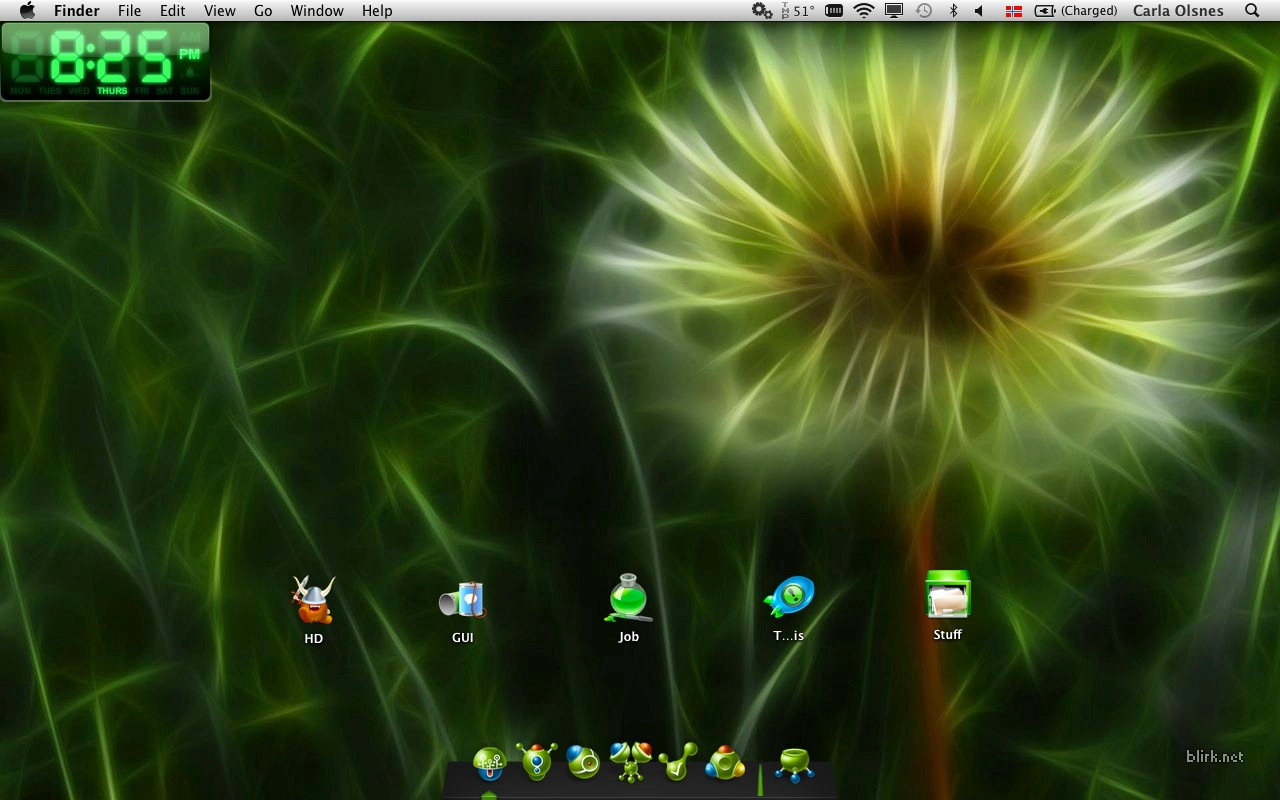Open the Apple menu
Screen dimensions: 1280x800
pos(27,11)
